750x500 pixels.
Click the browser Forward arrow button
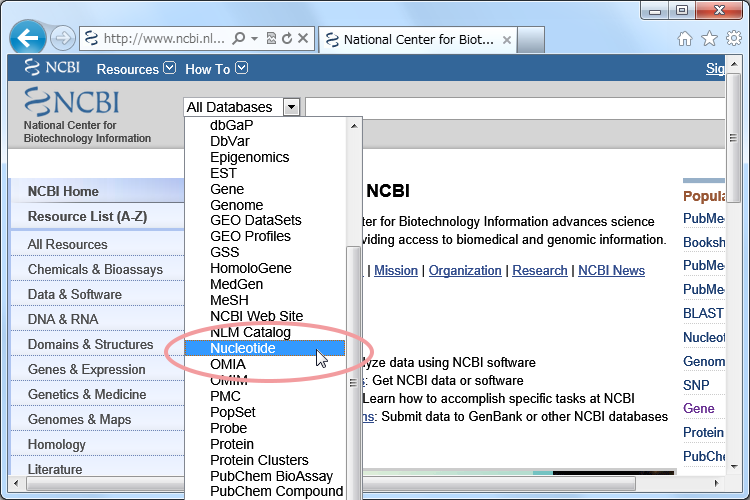(x=63, y=38)
